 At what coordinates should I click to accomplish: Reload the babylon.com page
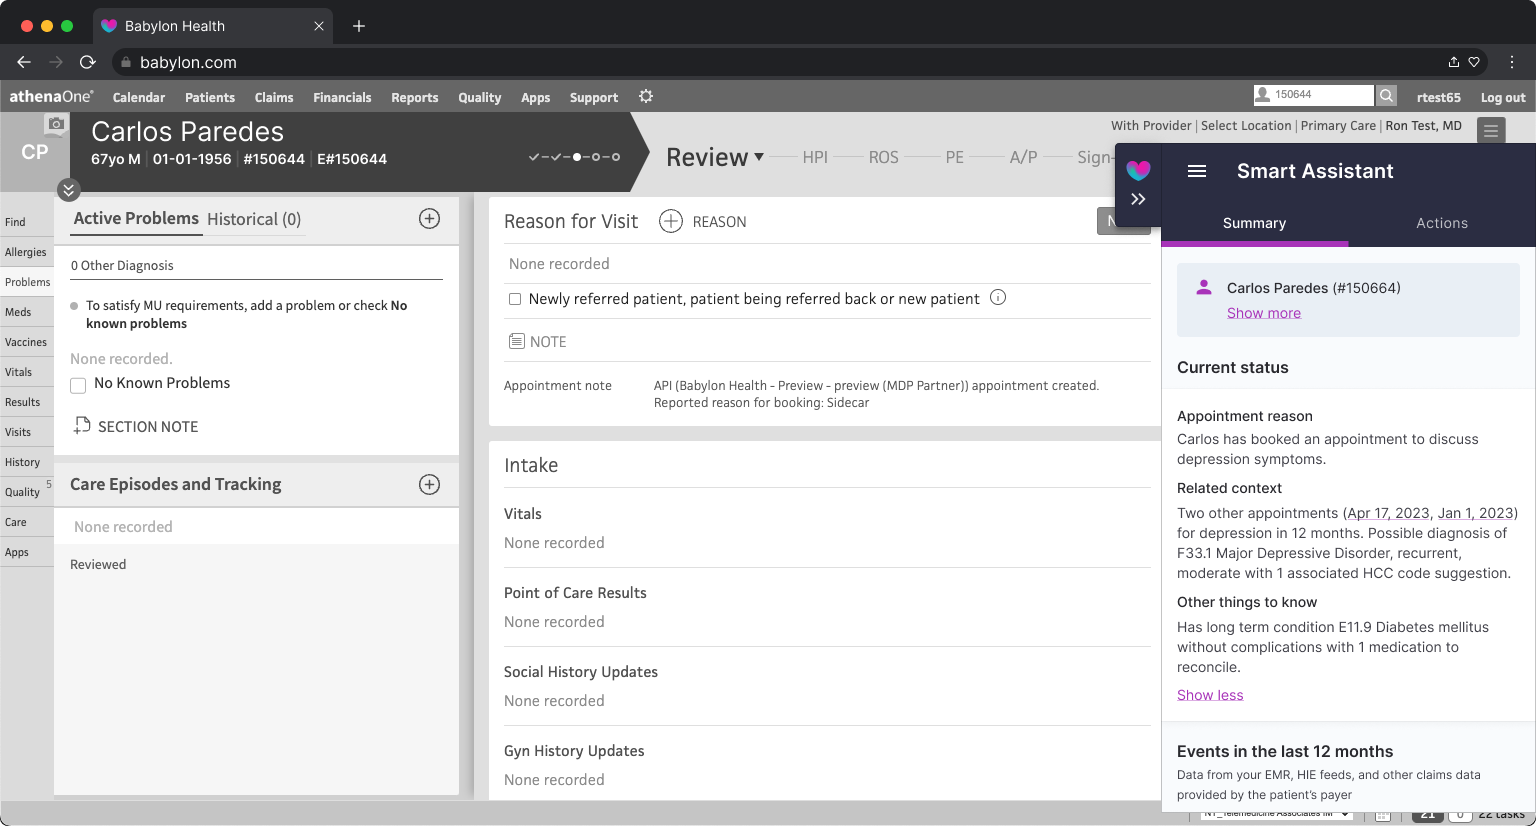pyautogui.click(x=87, y=62)
